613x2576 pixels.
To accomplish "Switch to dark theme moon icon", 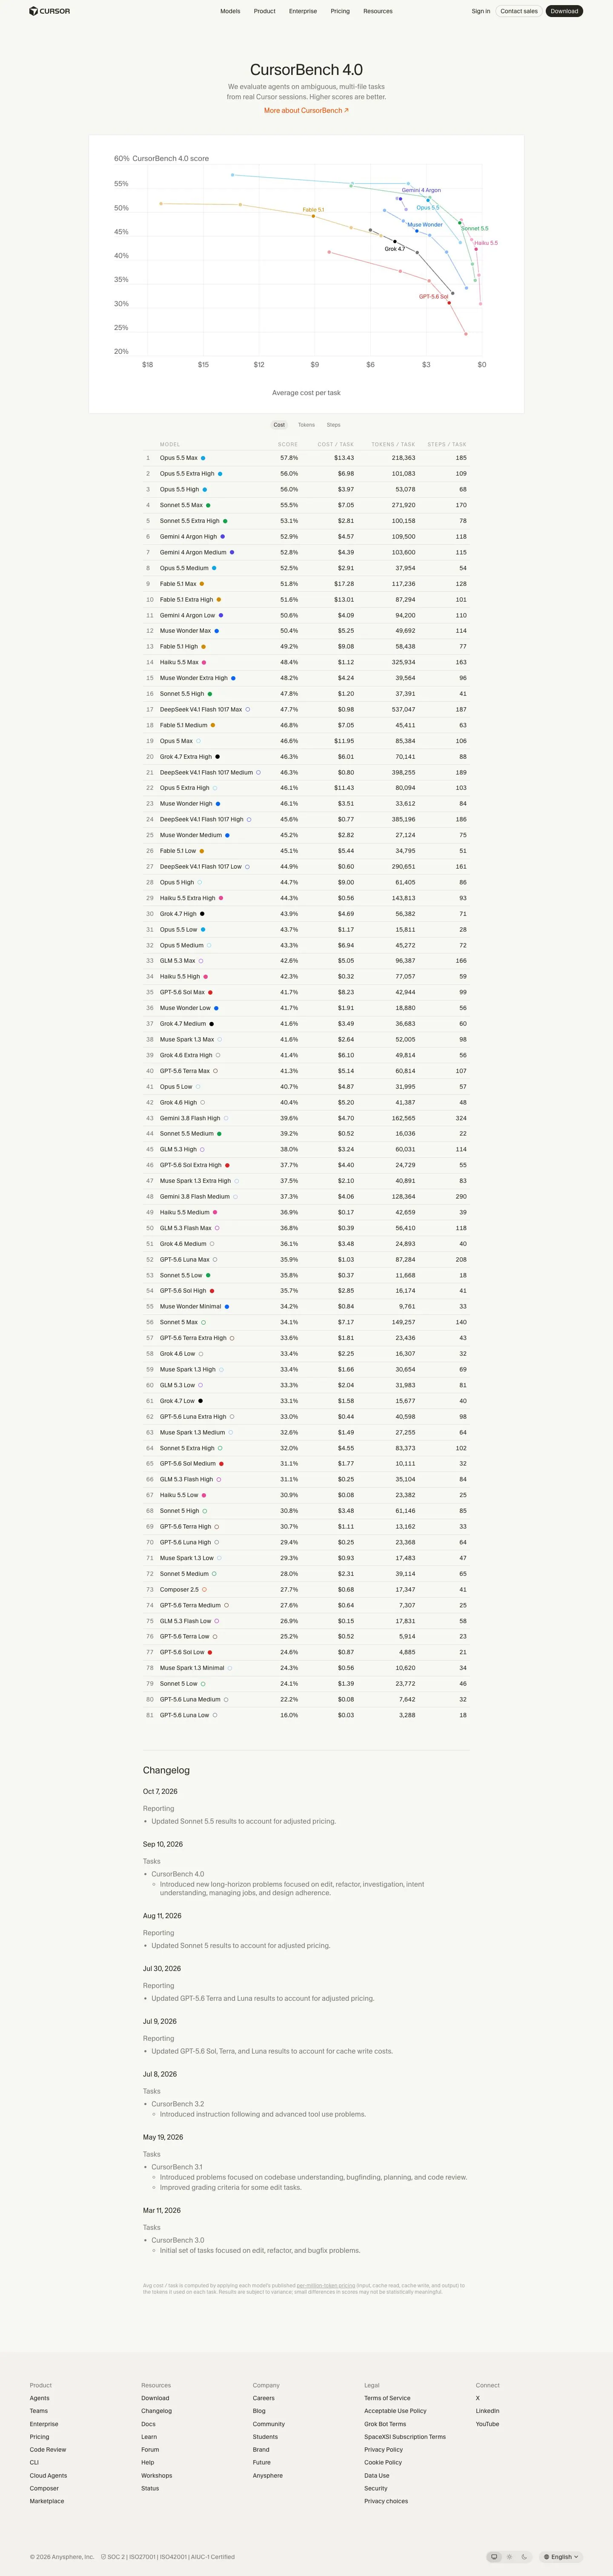I will coord(524,2557).
